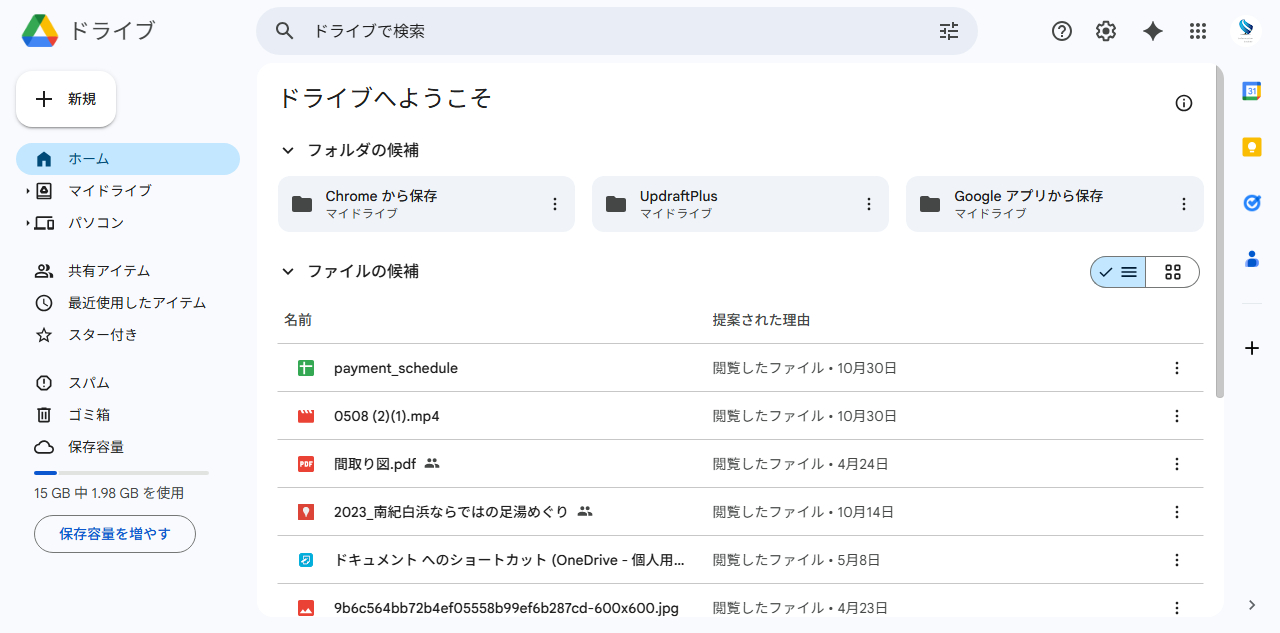Open the Google apps grid
Viewport: 1280px width, 633px height.
[1197, 31]
